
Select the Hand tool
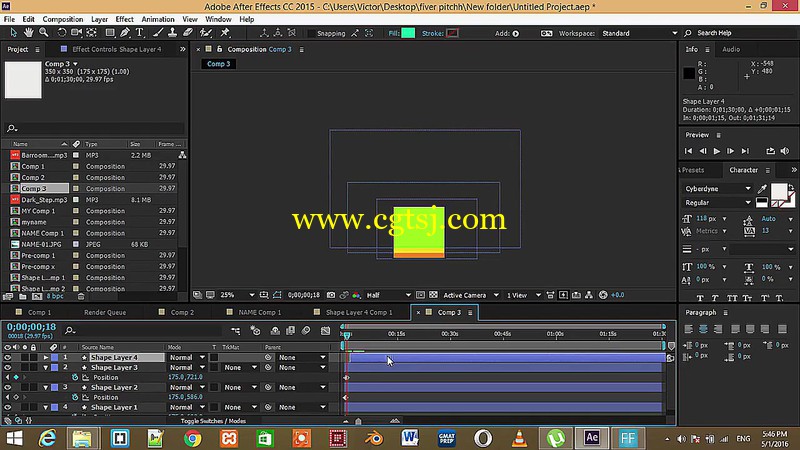point(29,33)
